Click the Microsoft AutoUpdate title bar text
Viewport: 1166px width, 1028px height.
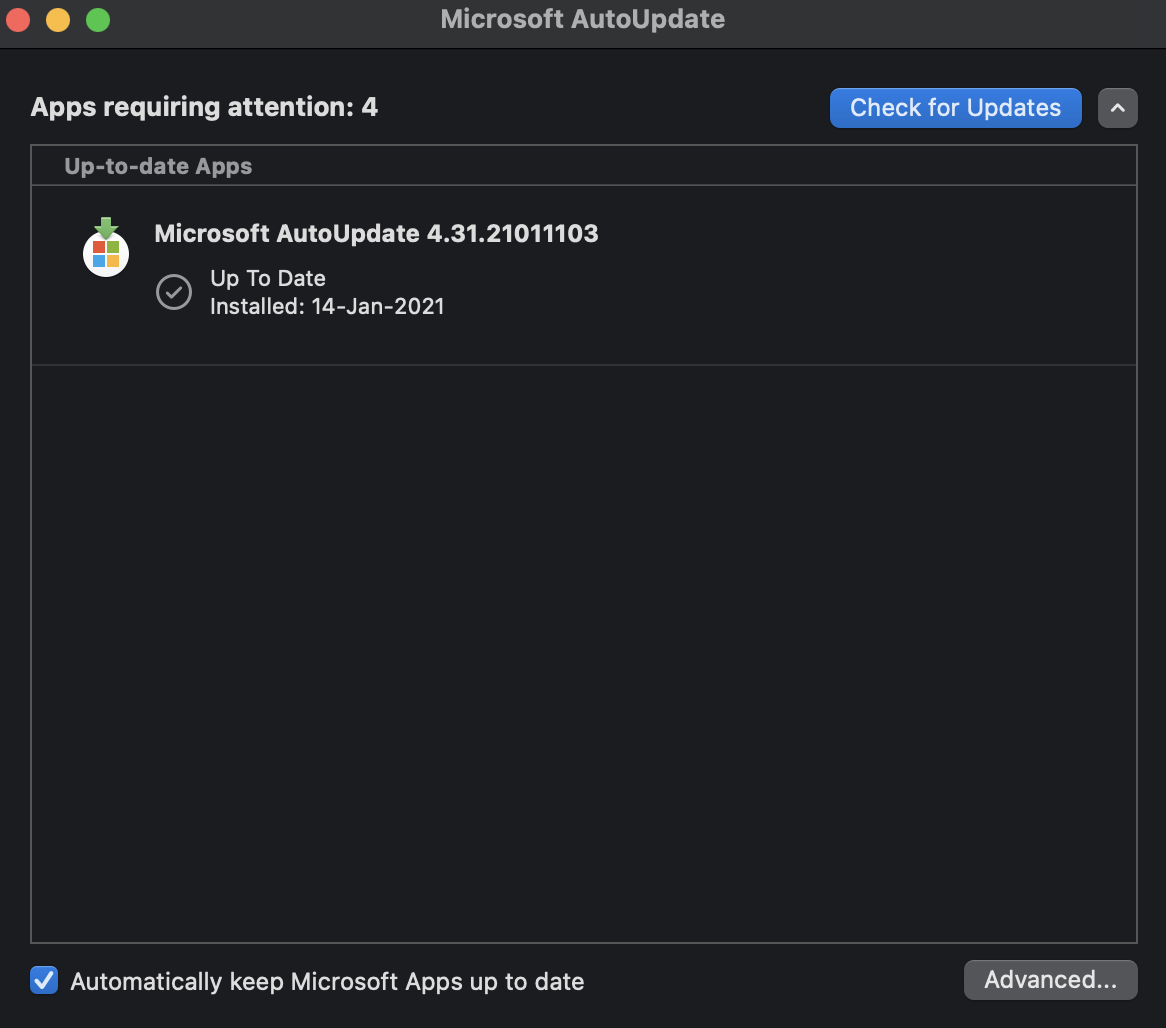582,19
